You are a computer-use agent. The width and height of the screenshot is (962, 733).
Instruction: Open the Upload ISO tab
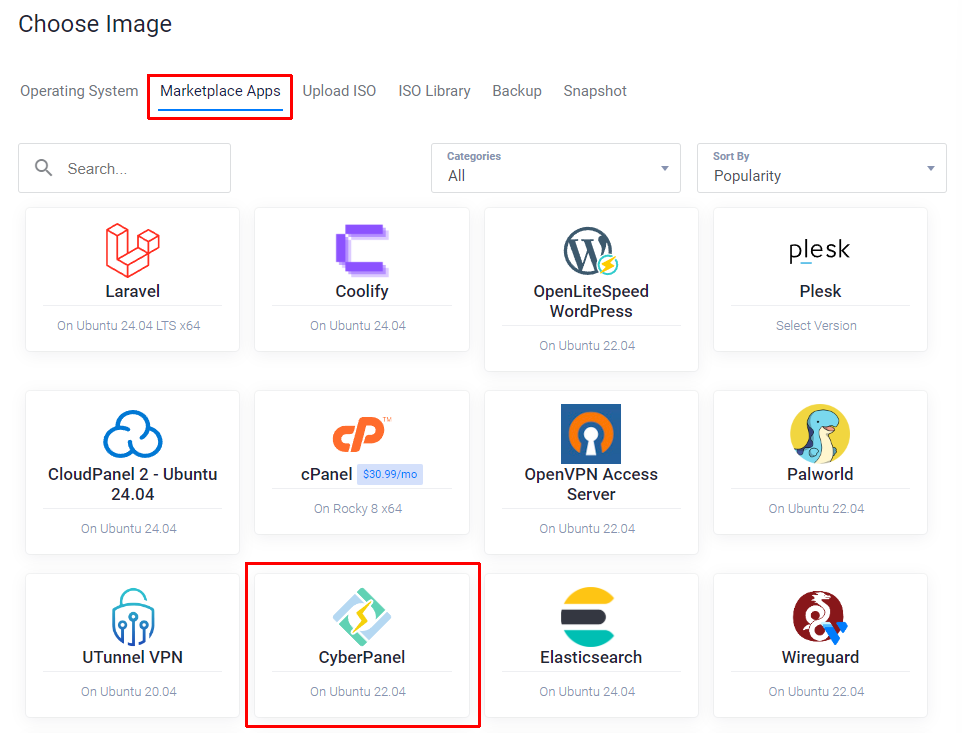pyautogui.click(x=339, y=91)
